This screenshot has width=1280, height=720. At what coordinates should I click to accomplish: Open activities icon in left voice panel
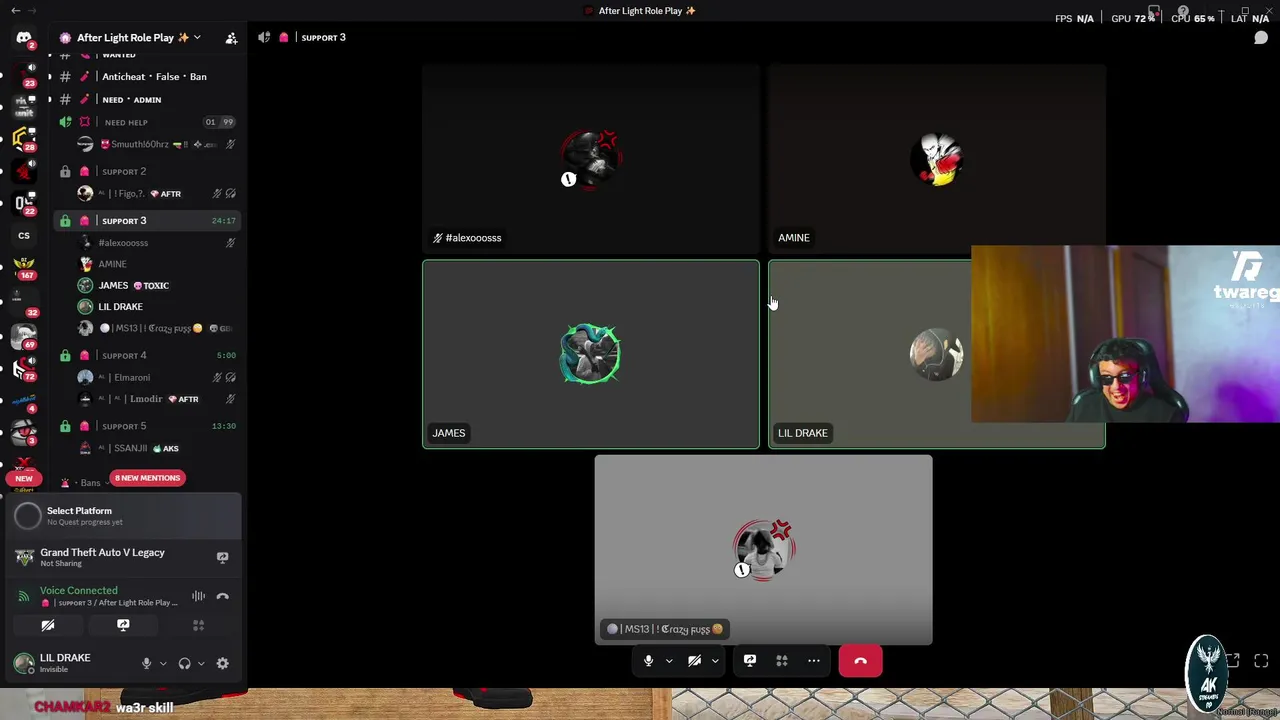point(198,625)
